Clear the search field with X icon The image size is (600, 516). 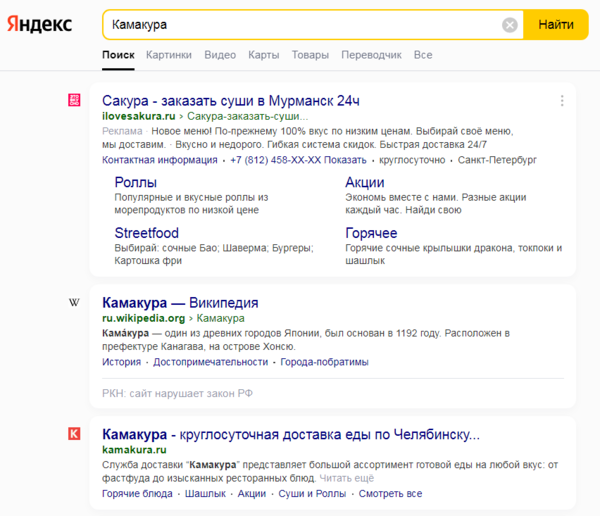[x=510, y=24]
